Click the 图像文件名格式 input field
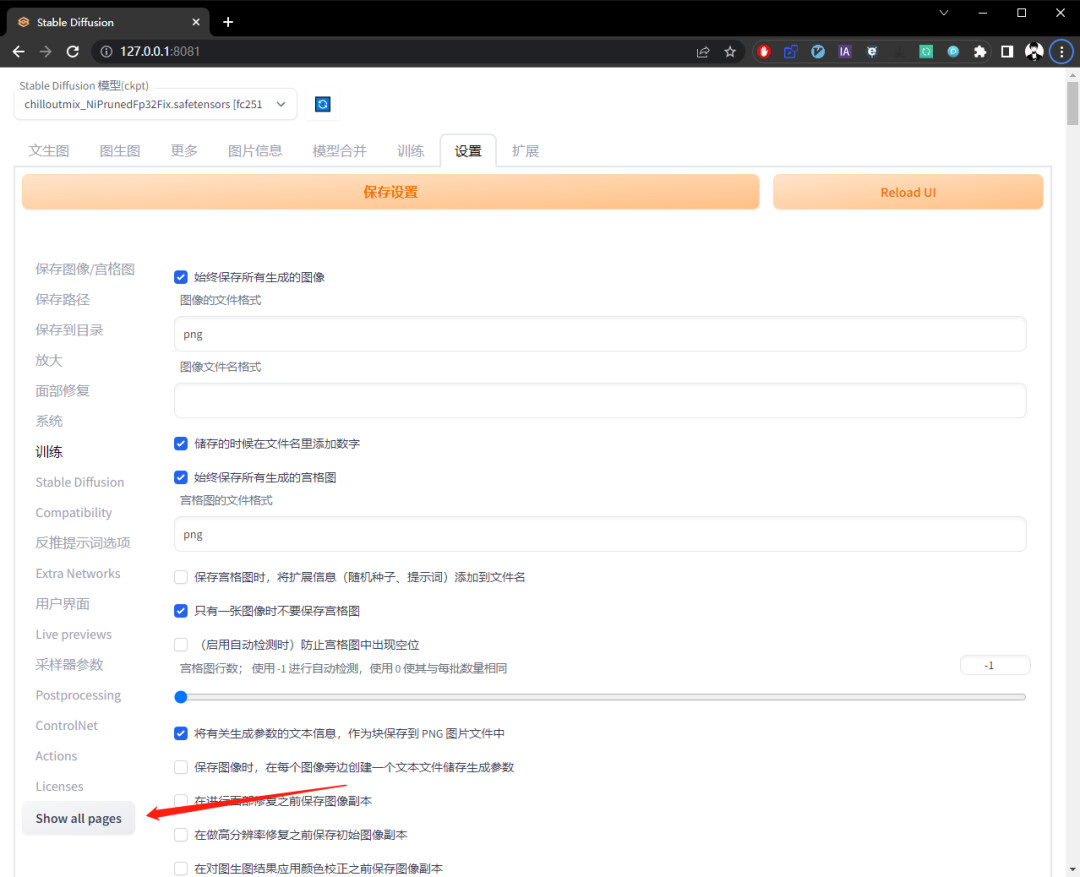This screenshot has width=1080, height=877. tap(600, 400)
